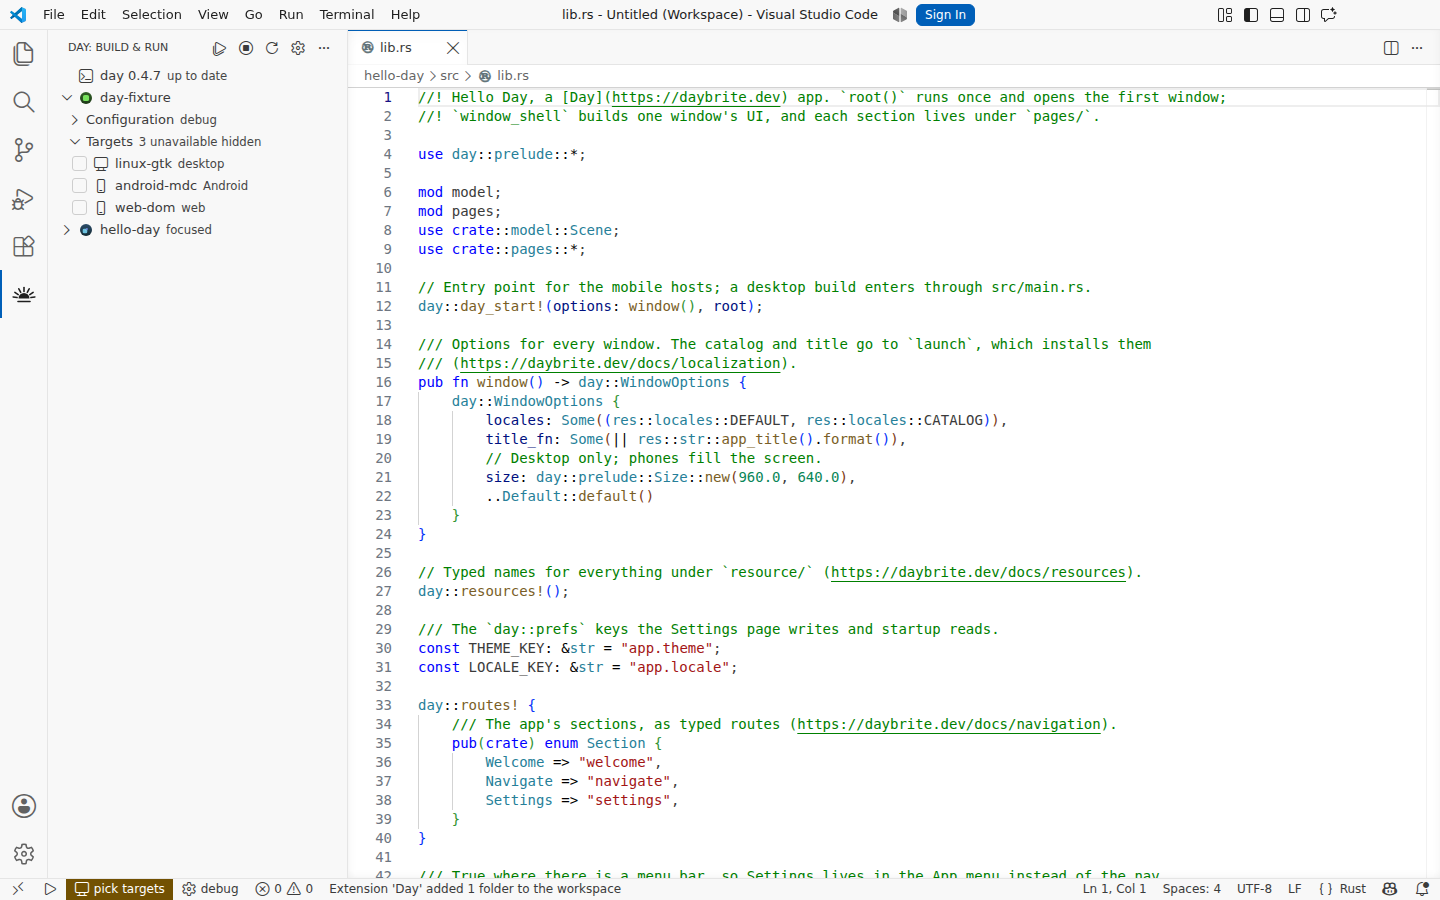
Task: Change Spaces: 4 indentation setting
Action: [x=1191, y=889]
